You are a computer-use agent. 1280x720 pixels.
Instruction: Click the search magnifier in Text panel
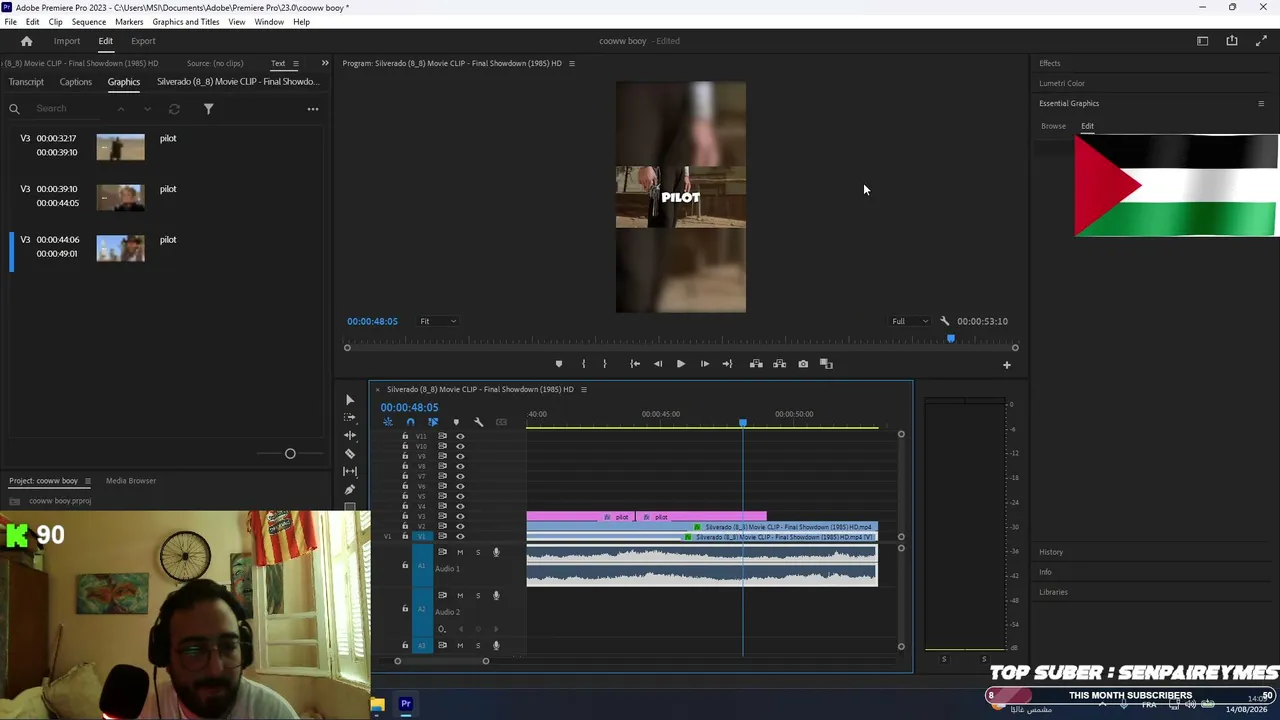click(14, 109)
